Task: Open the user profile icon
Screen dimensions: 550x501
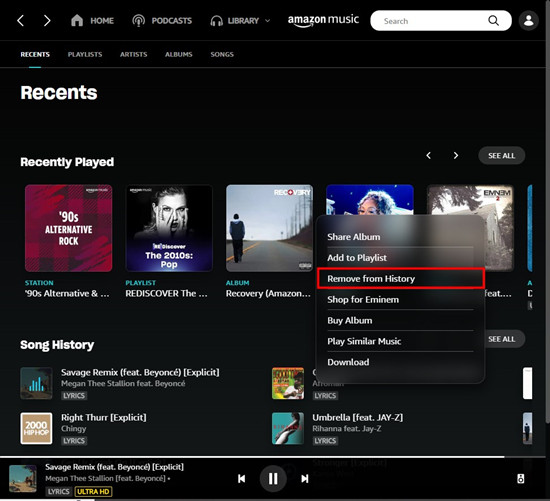Action: pos(529,21)
